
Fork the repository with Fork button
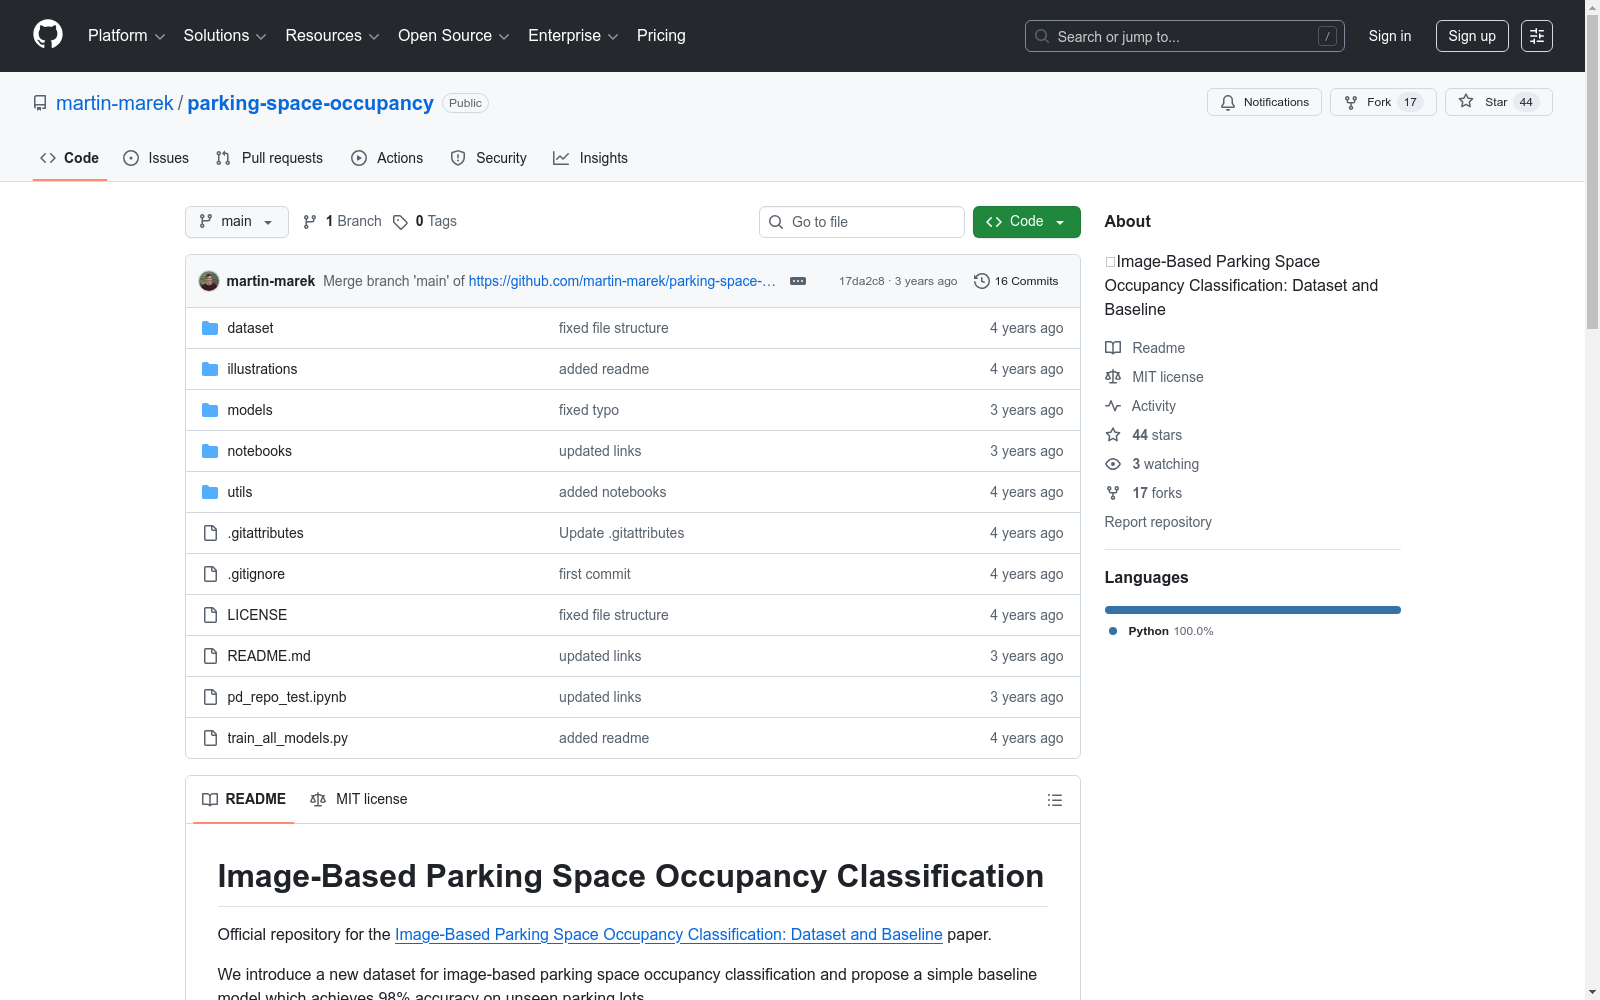(1383, 102)
